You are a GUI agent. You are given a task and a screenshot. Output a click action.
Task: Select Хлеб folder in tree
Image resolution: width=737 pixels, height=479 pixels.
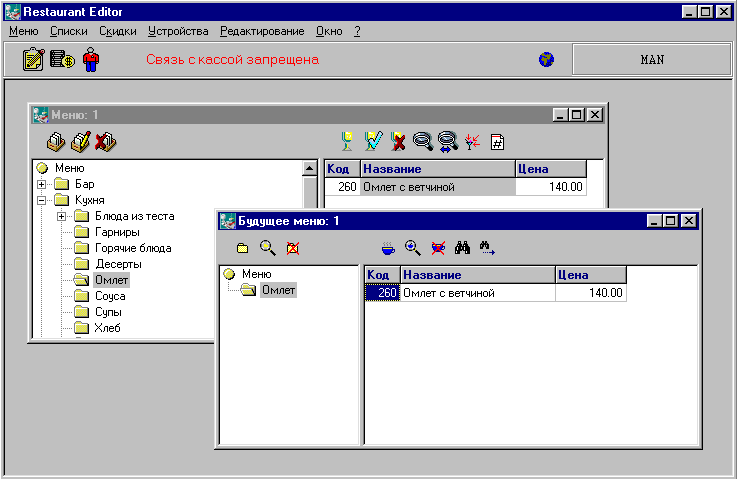click(x=107, y=328)
